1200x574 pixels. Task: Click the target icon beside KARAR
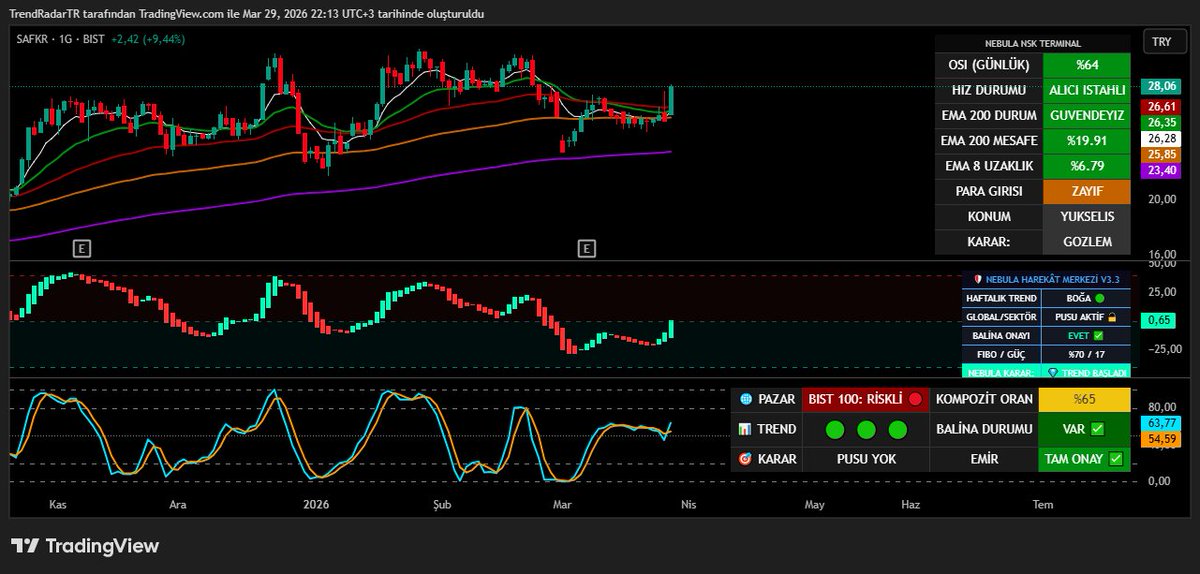(x=745, y=459)
